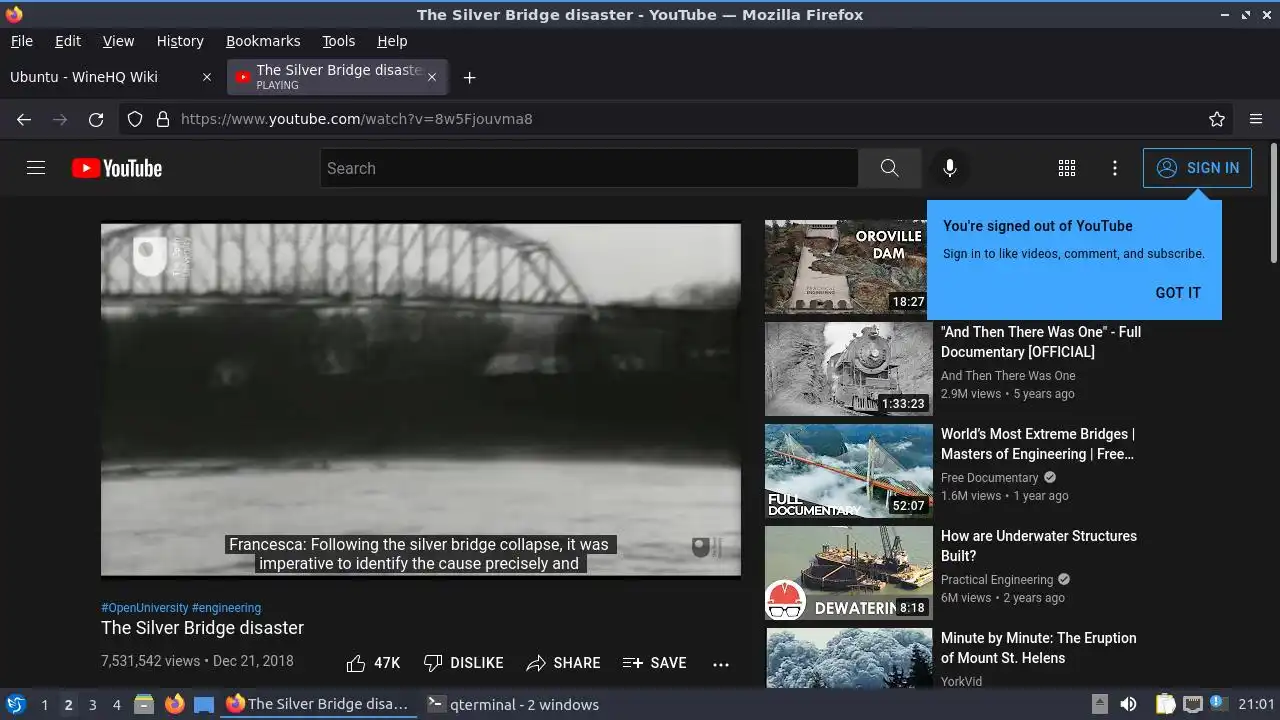
Task: Open qterminal windows from the taskbar
Action: (x=513, y=705)
